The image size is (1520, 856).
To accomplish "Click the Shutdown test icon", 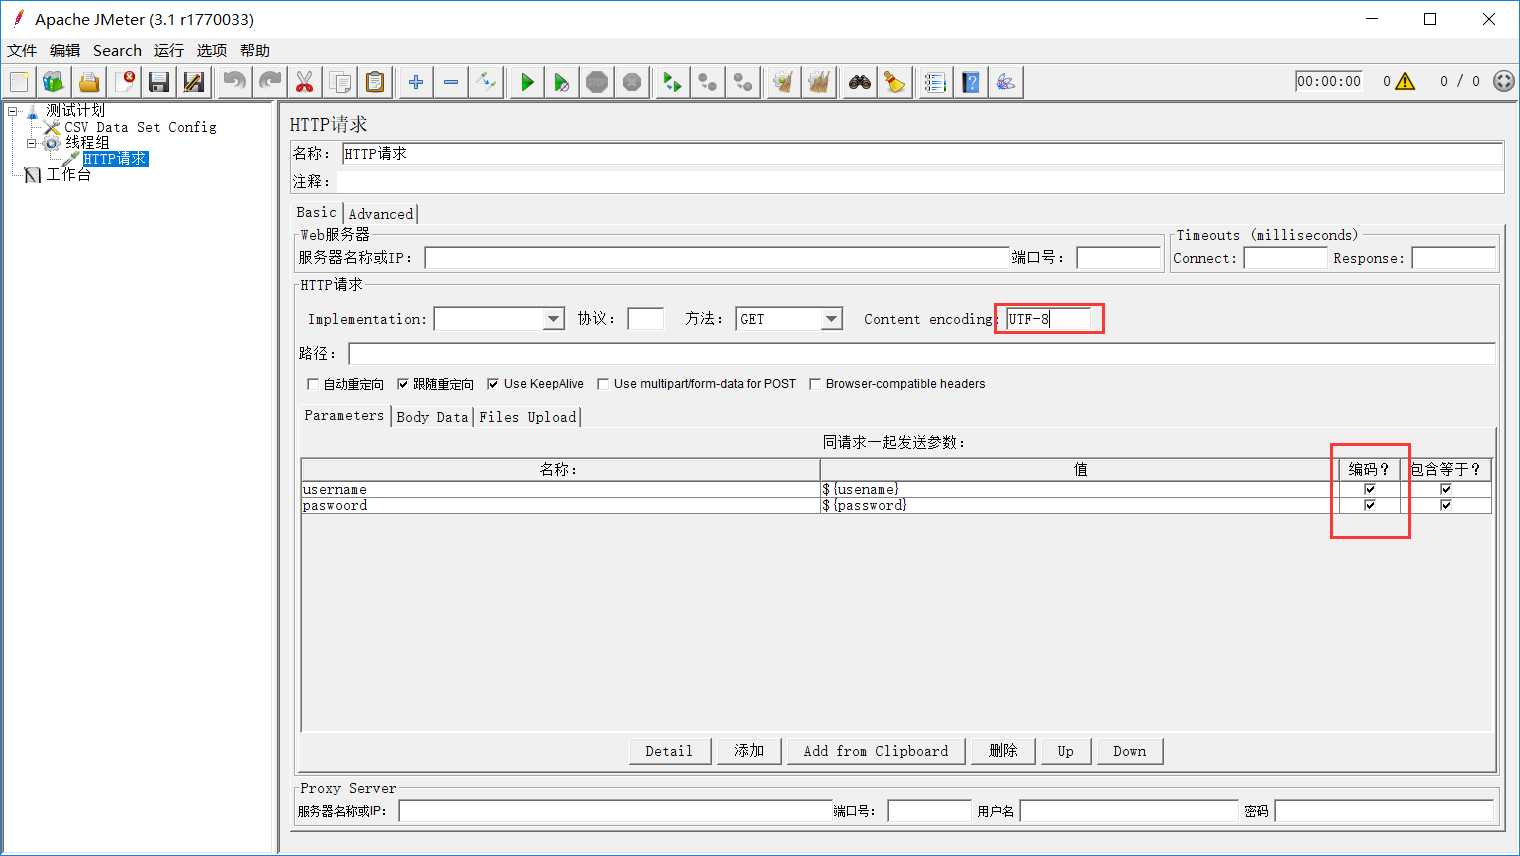I will click(x=632, y=82).
